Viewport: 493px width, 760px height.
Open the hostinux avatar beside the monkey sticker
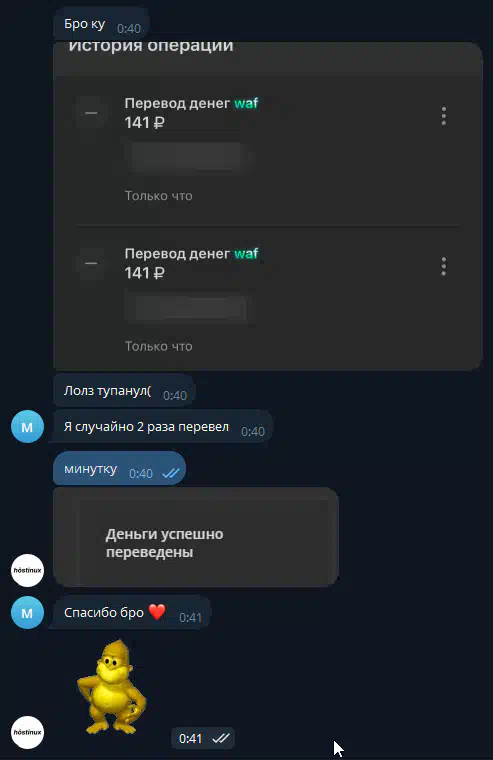[27, 732]
